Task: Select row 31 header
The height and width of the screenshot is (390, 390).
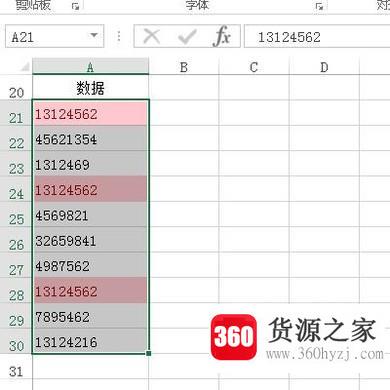Action: (x=16, y=366)
